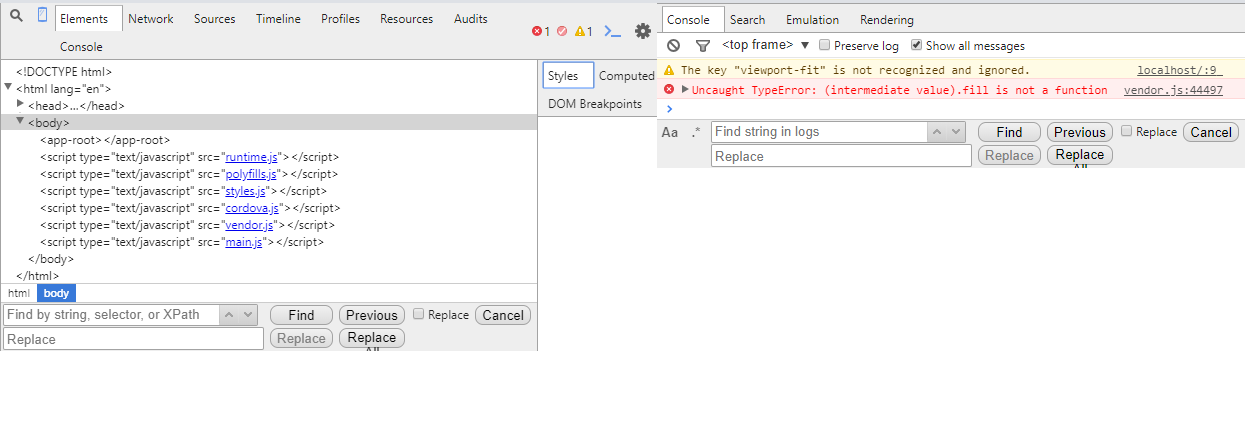1245x432 pixels.
Task: Switch to the Search drawer tab
Action: tap(747, 20)
